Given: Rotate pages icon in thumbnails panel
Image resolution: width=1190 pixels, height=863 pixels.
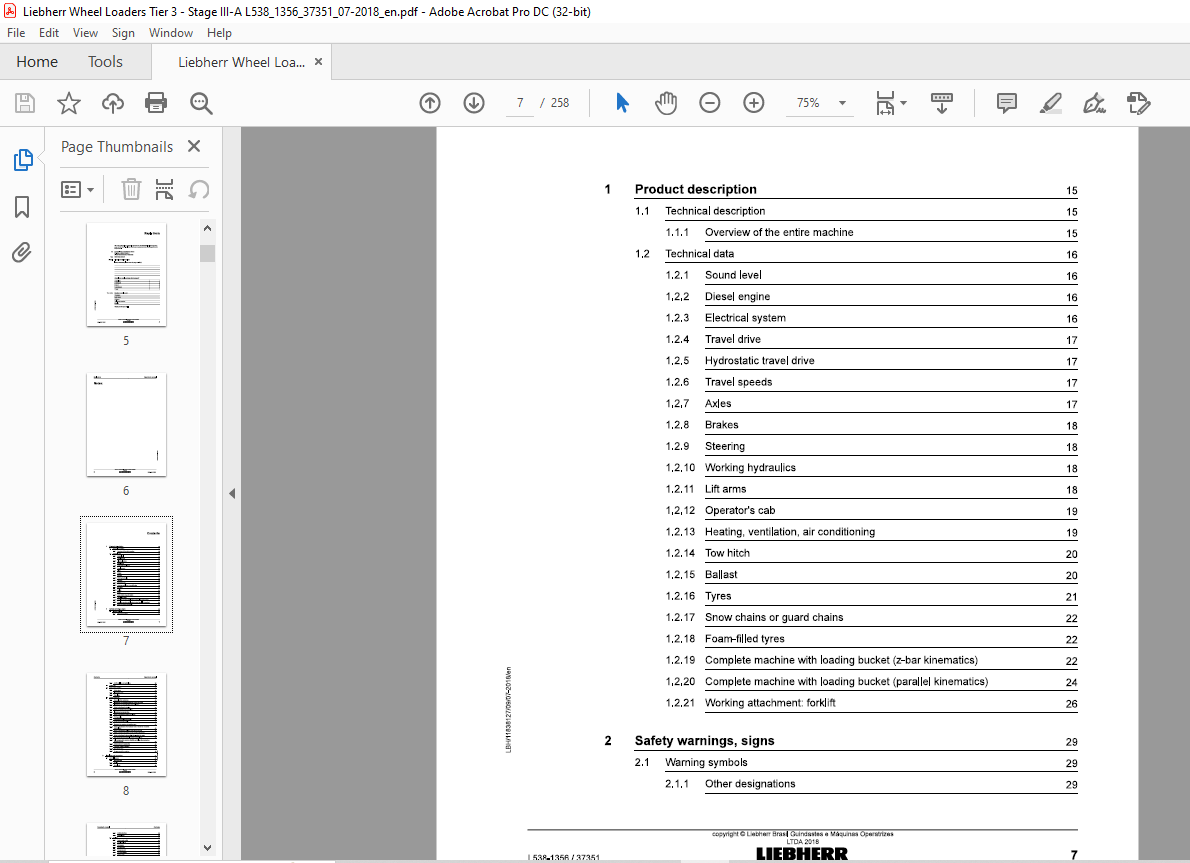Looking at the screenshot, I should [x=199, y=189].
